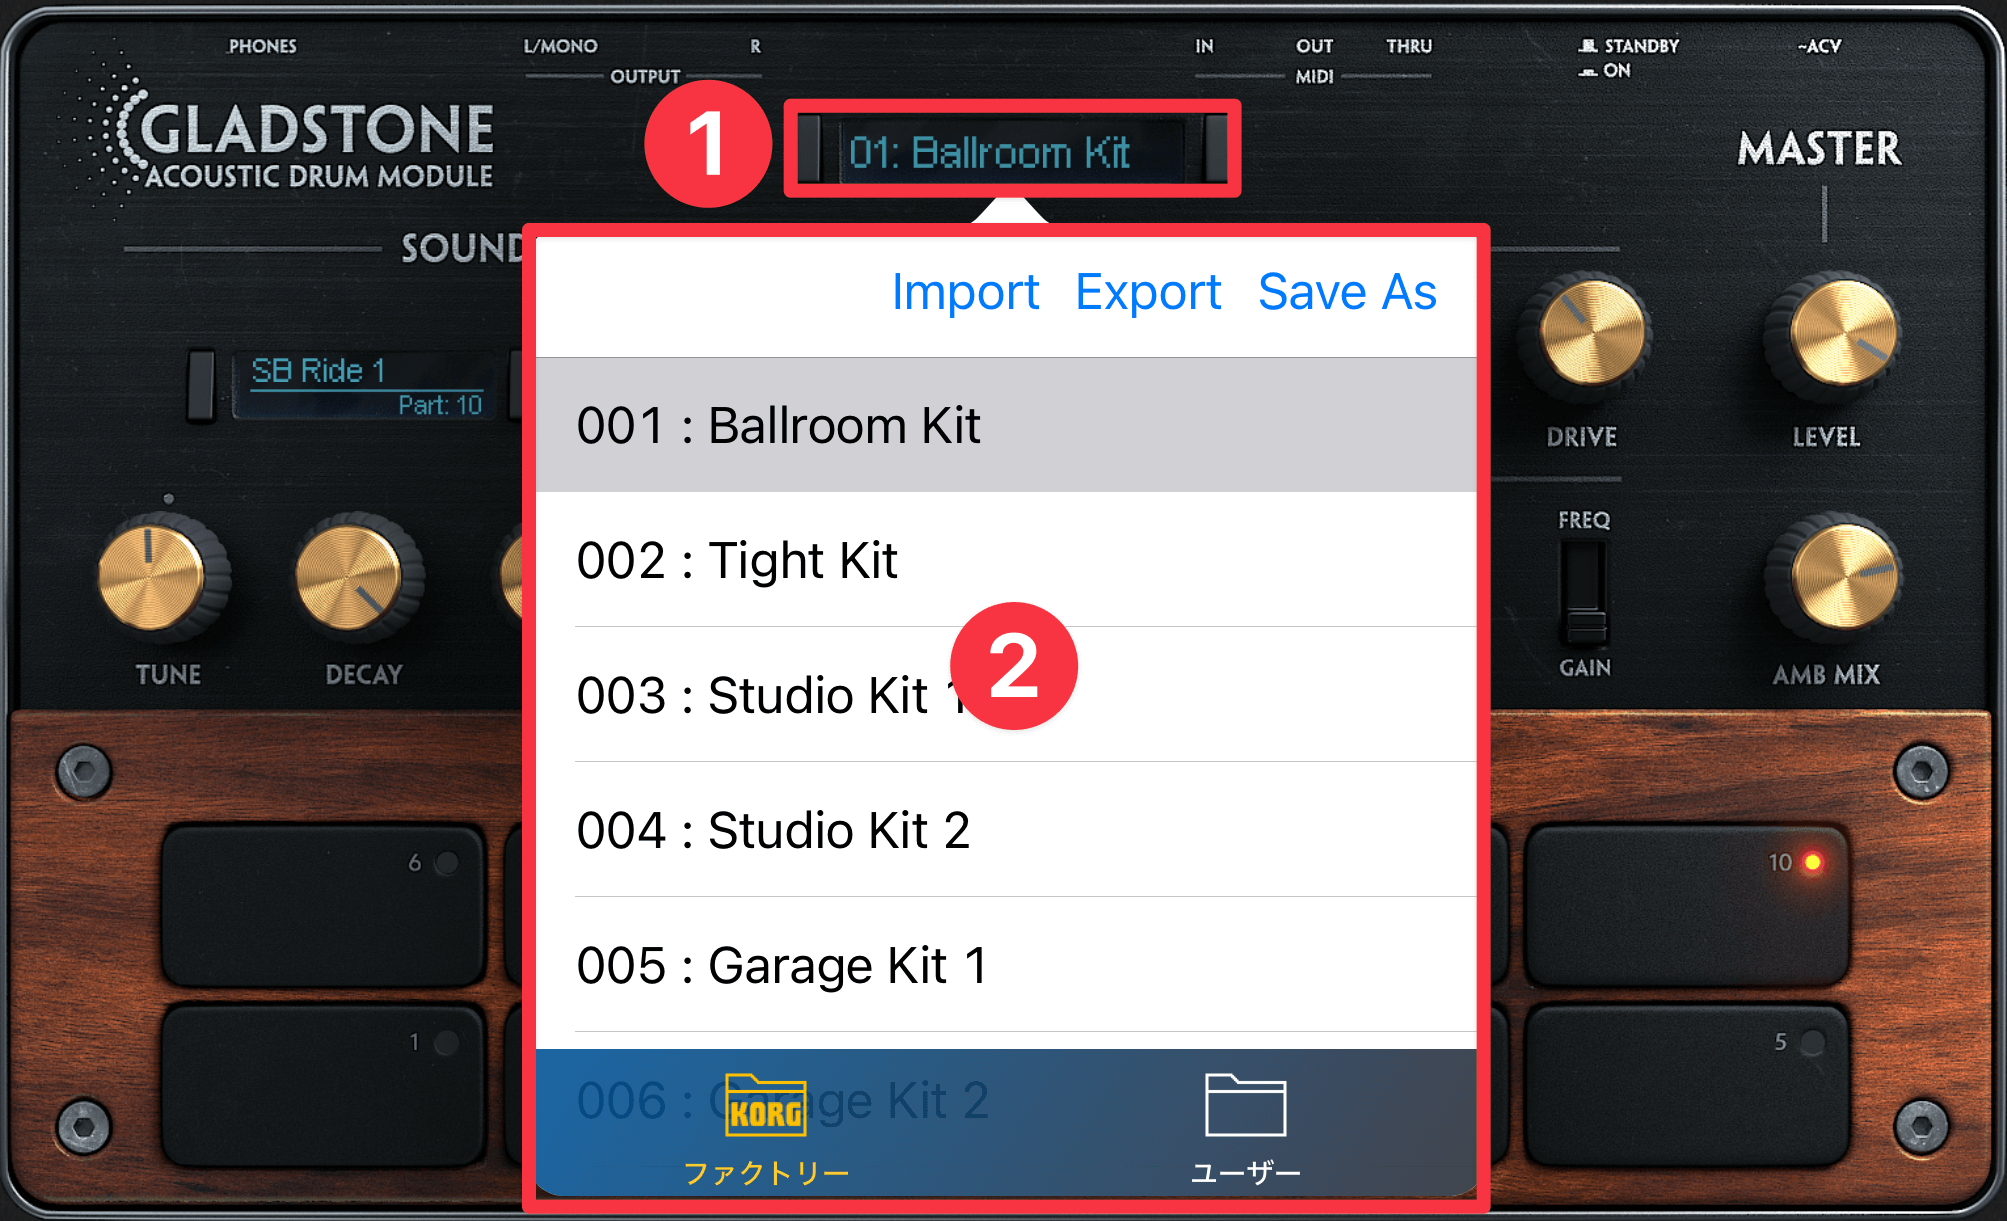2007x1221 pixels.
Task: Open the KORG factory presets folder
Action: pos(766,1127)
